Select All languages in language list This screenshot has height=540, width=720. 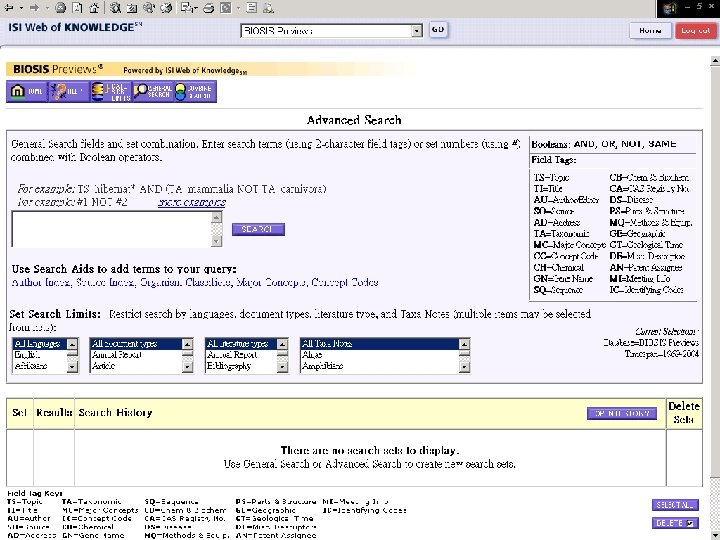39,343
